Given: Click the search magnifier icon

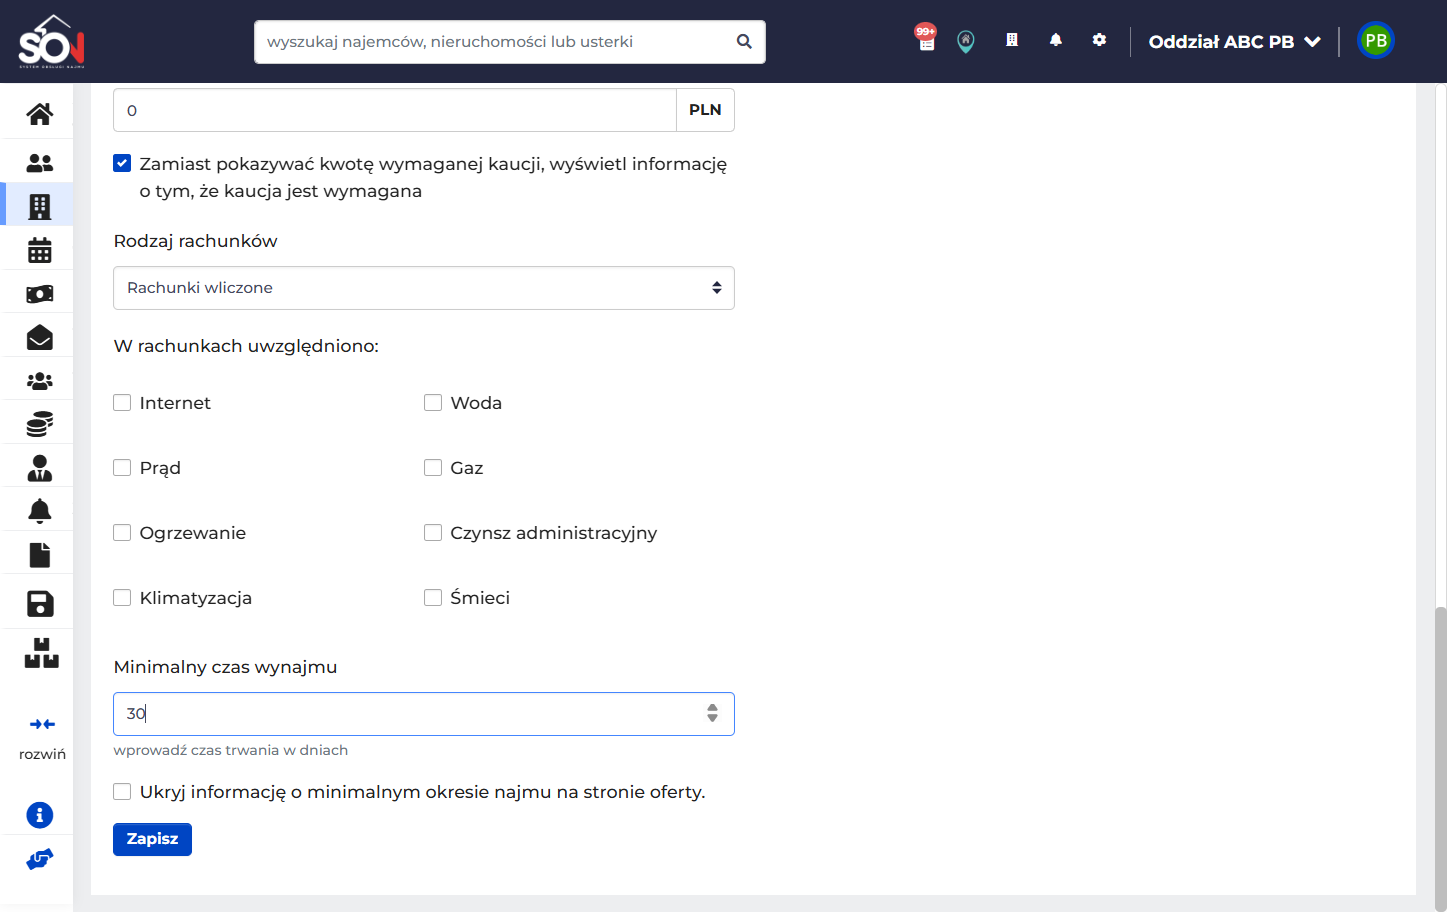Looking at the screenshot, I should 744,42.
